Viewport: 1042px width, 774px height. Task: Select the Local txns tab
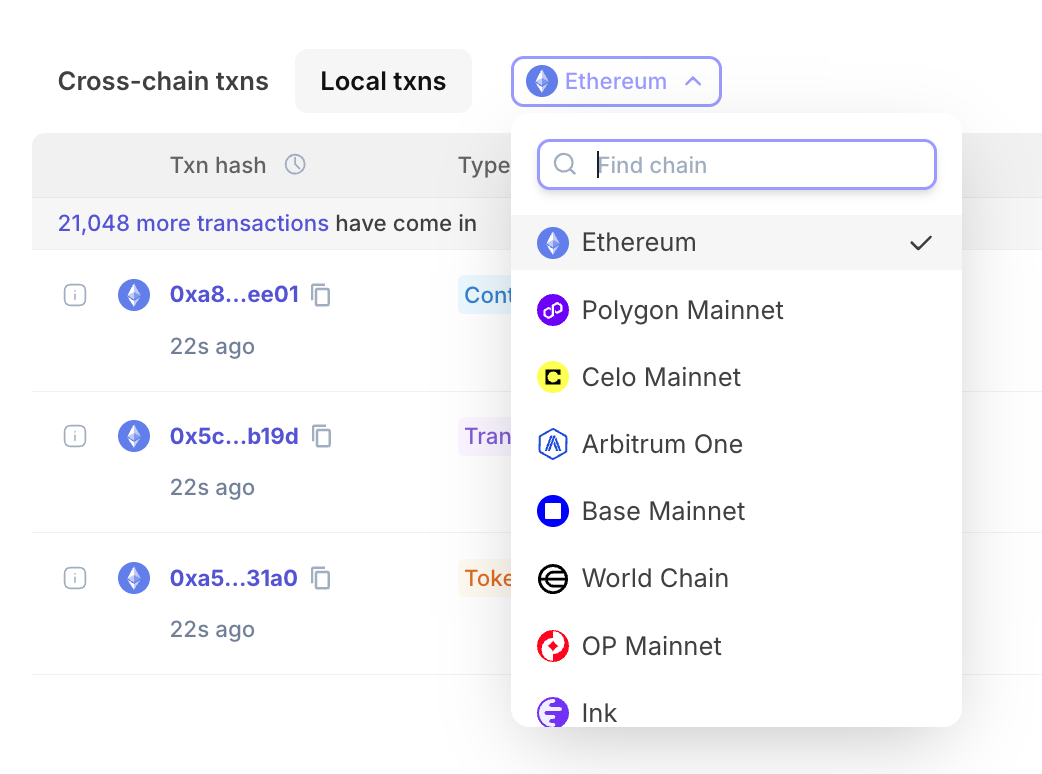[383, 81]
